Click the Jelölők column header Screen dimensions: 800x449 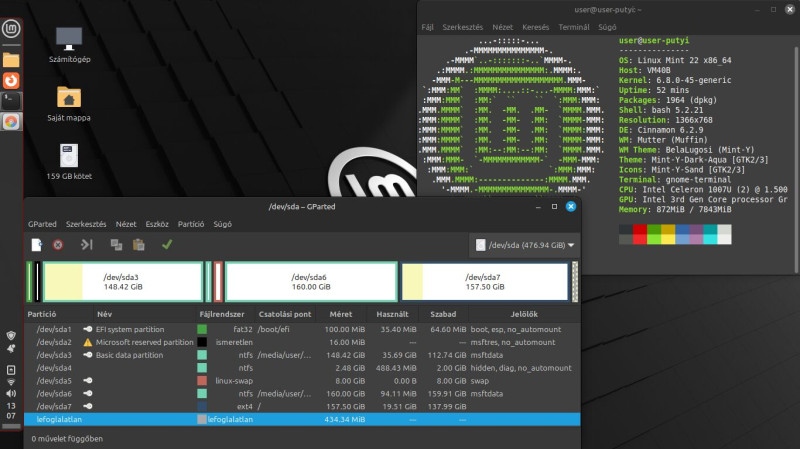(x=524, y=314)
